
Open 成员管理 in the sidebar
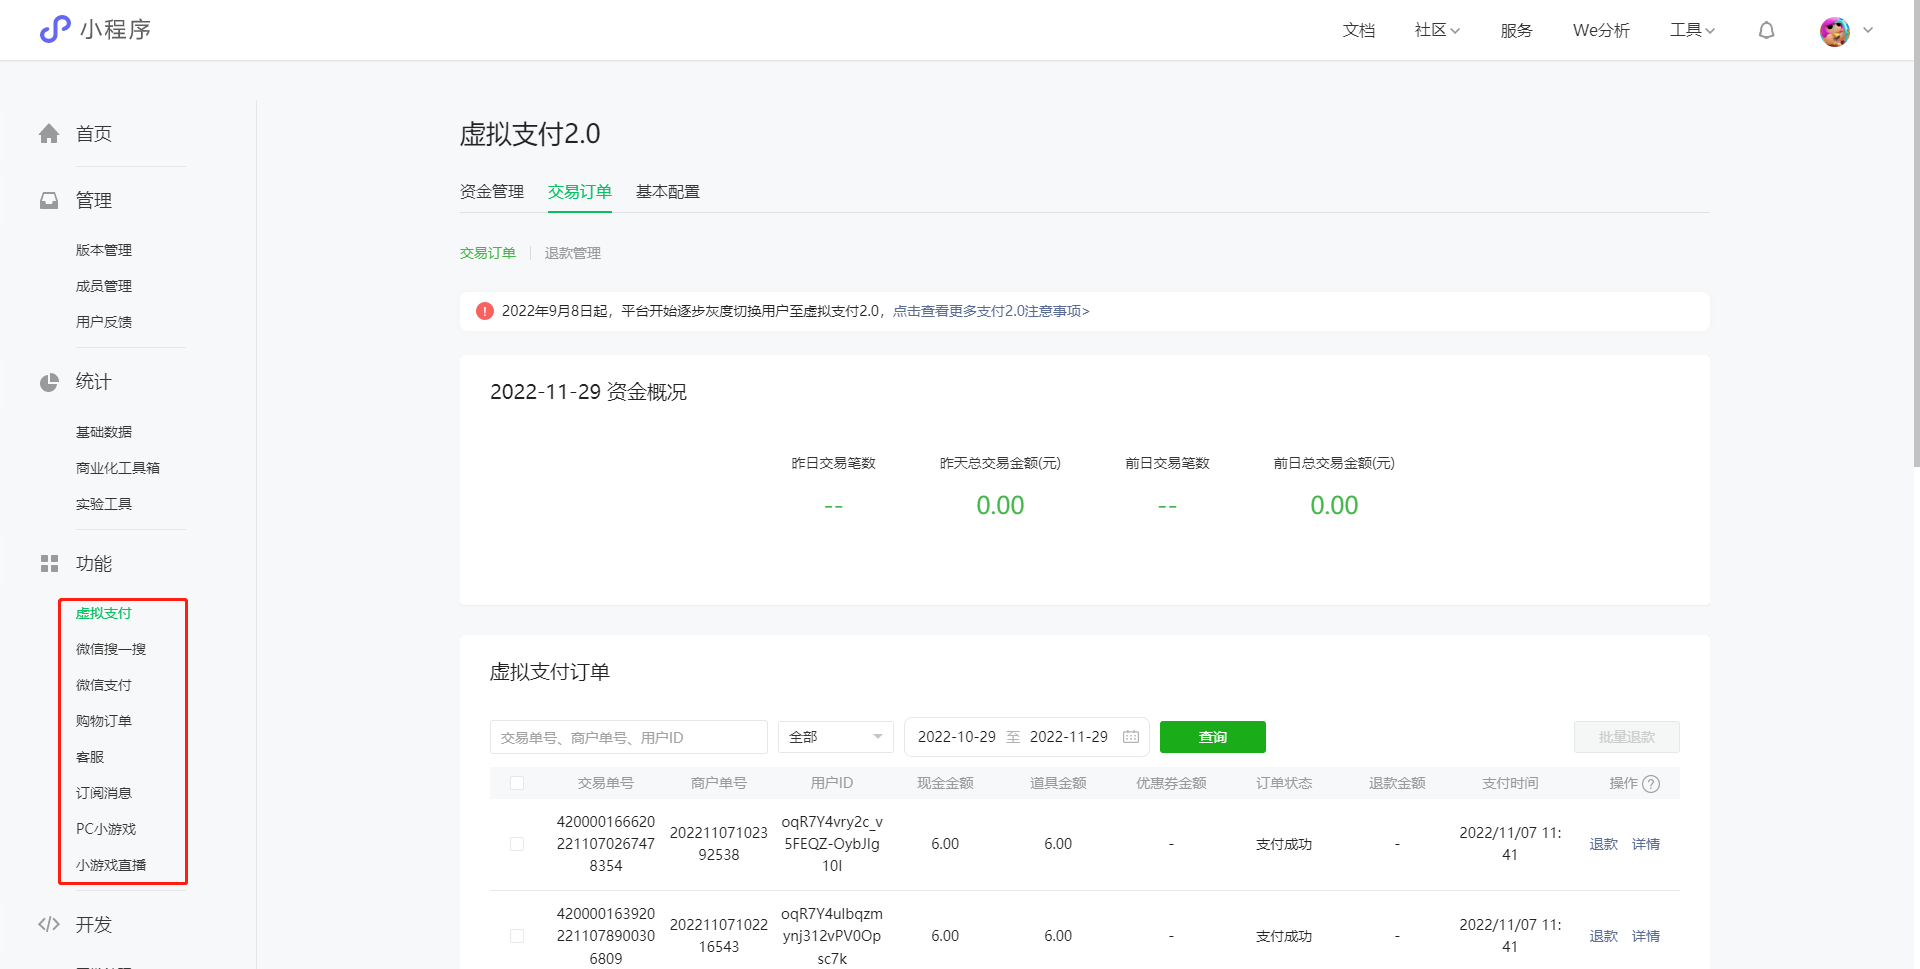(104, 286)
